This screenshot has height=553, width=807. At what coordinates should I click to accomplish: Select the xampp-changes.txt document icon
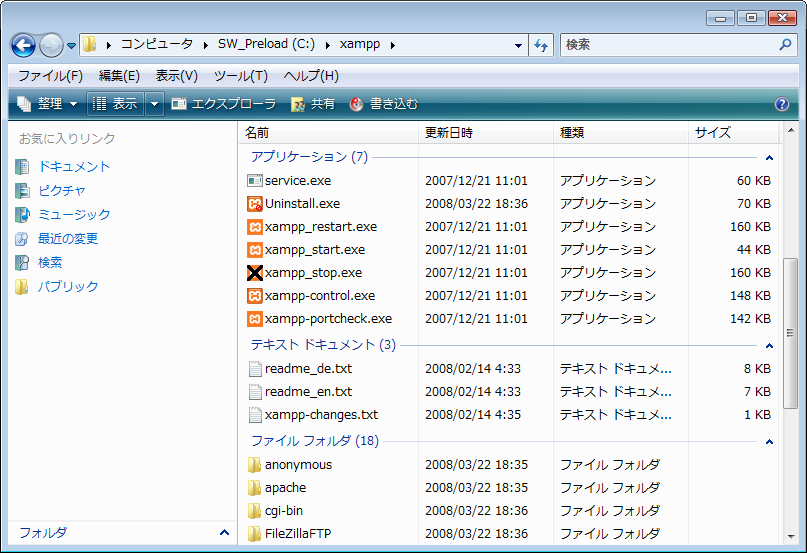[x=255, y=415]
